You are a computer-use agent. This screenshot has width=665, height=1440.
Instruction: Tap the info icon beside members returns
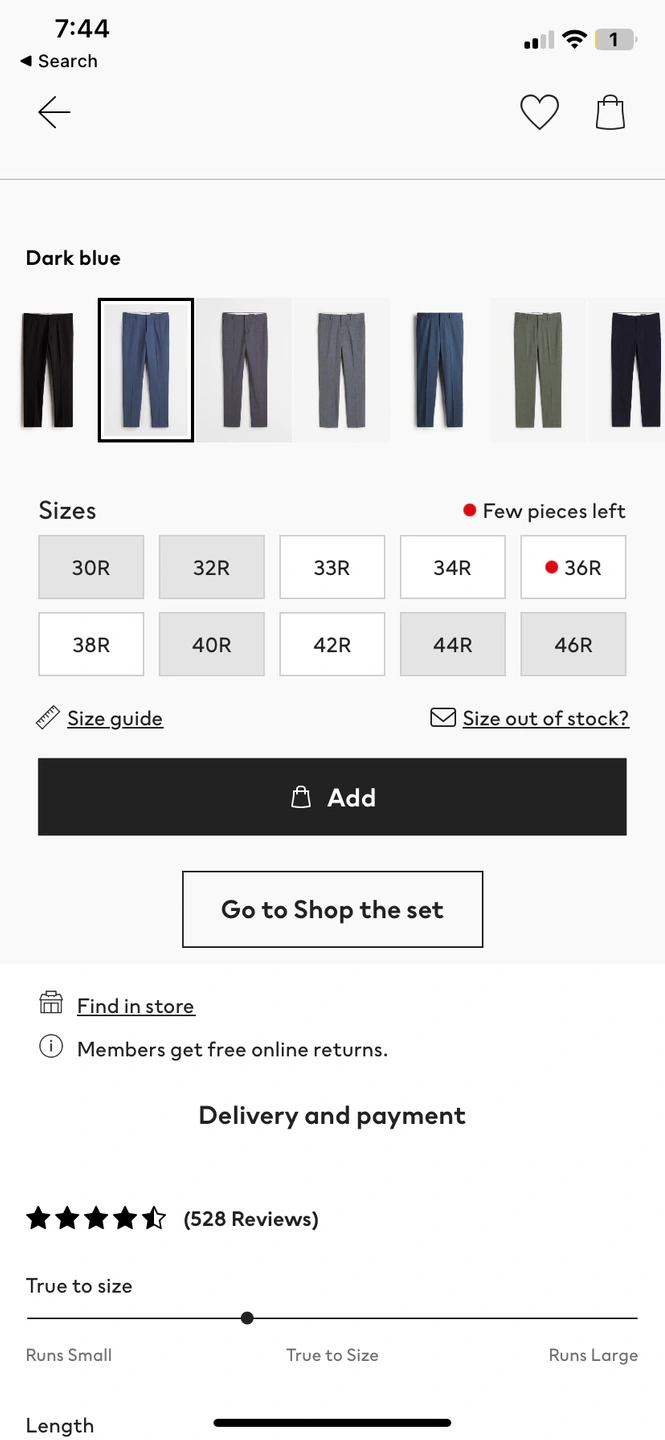click(51, 1048)
